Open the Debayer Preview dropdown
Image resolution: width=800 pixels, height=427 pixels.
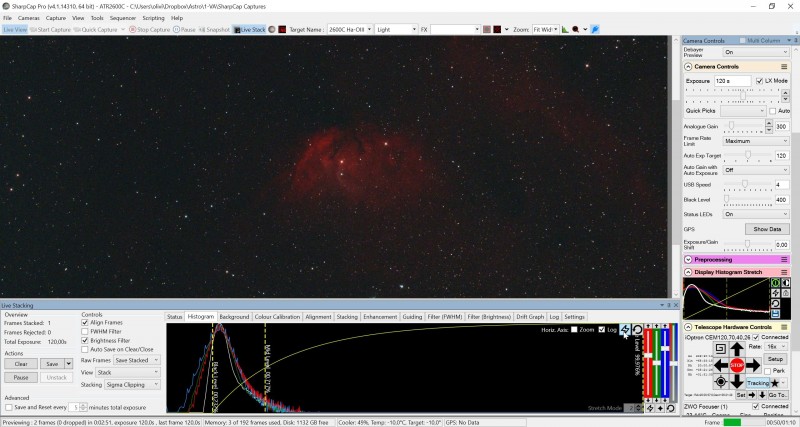coord(756,52)
